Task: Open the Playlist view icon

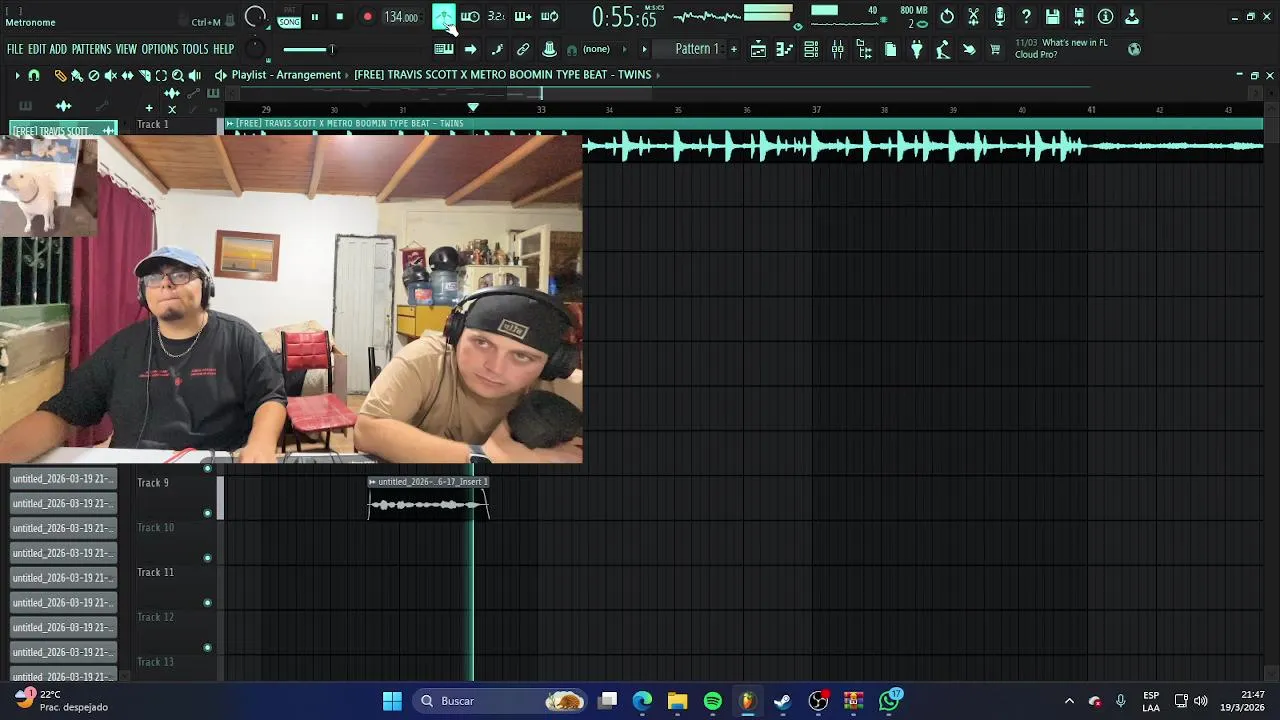Action: [758, 49]
